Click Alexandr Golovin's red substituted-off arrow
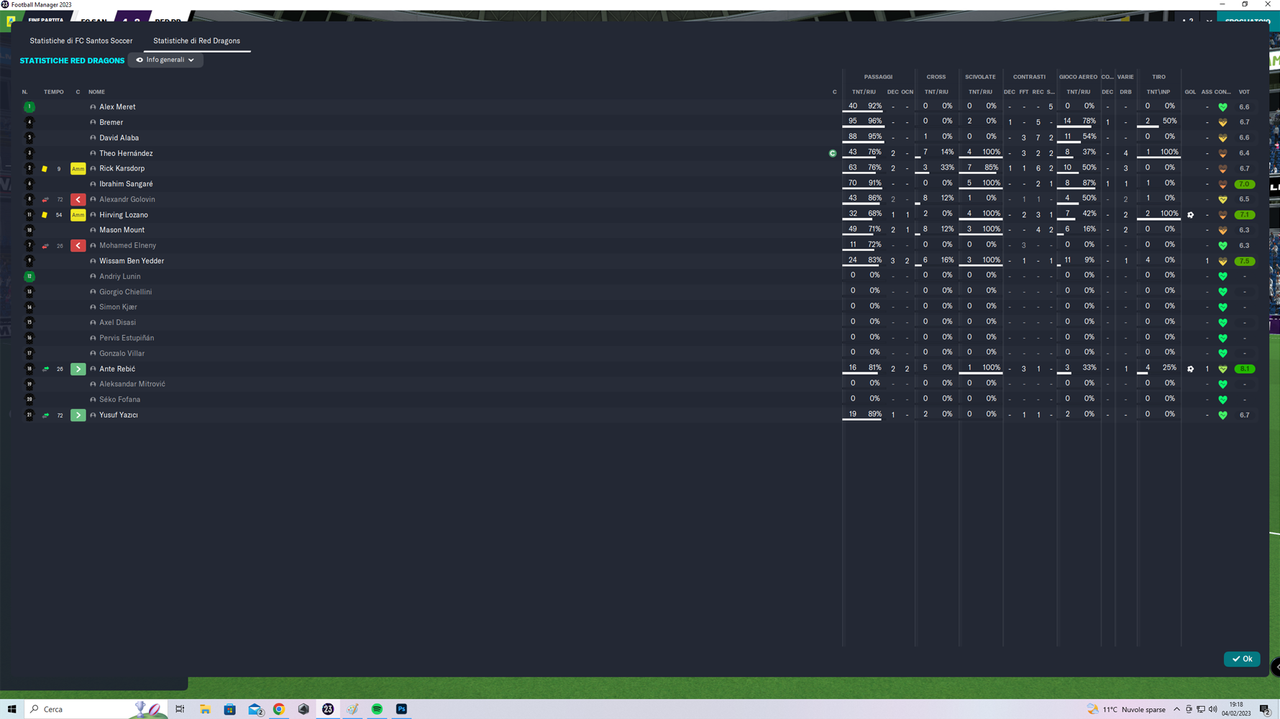This screenshot has height=719, width=1280. [x=78, y=200]
